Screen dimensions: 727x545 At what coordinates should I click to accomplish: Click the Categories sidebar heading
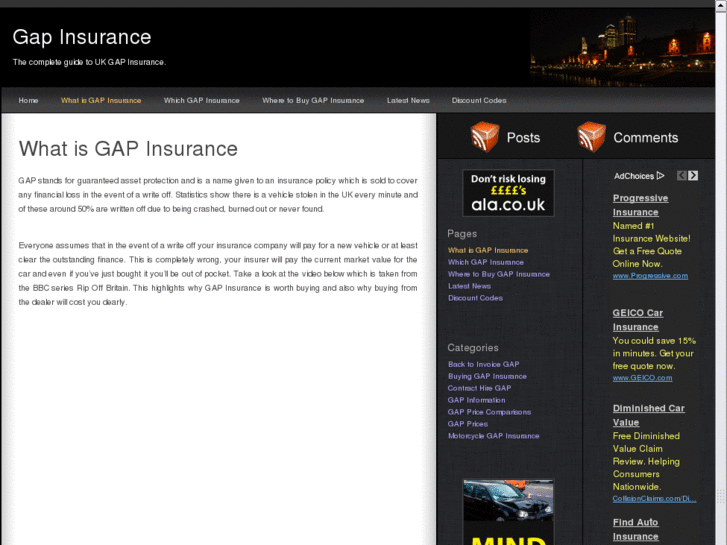(473, 348)
